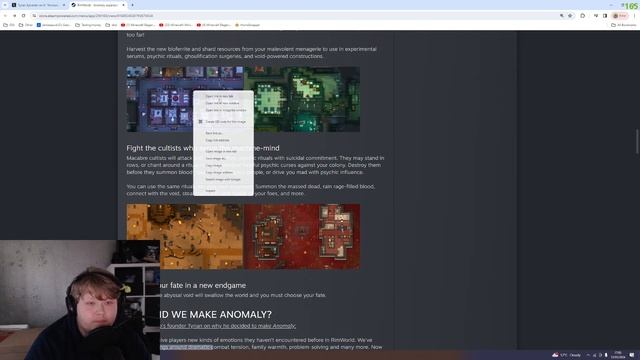Click the orange cultist ritual screenshot thumbnail

pos(184,236)
